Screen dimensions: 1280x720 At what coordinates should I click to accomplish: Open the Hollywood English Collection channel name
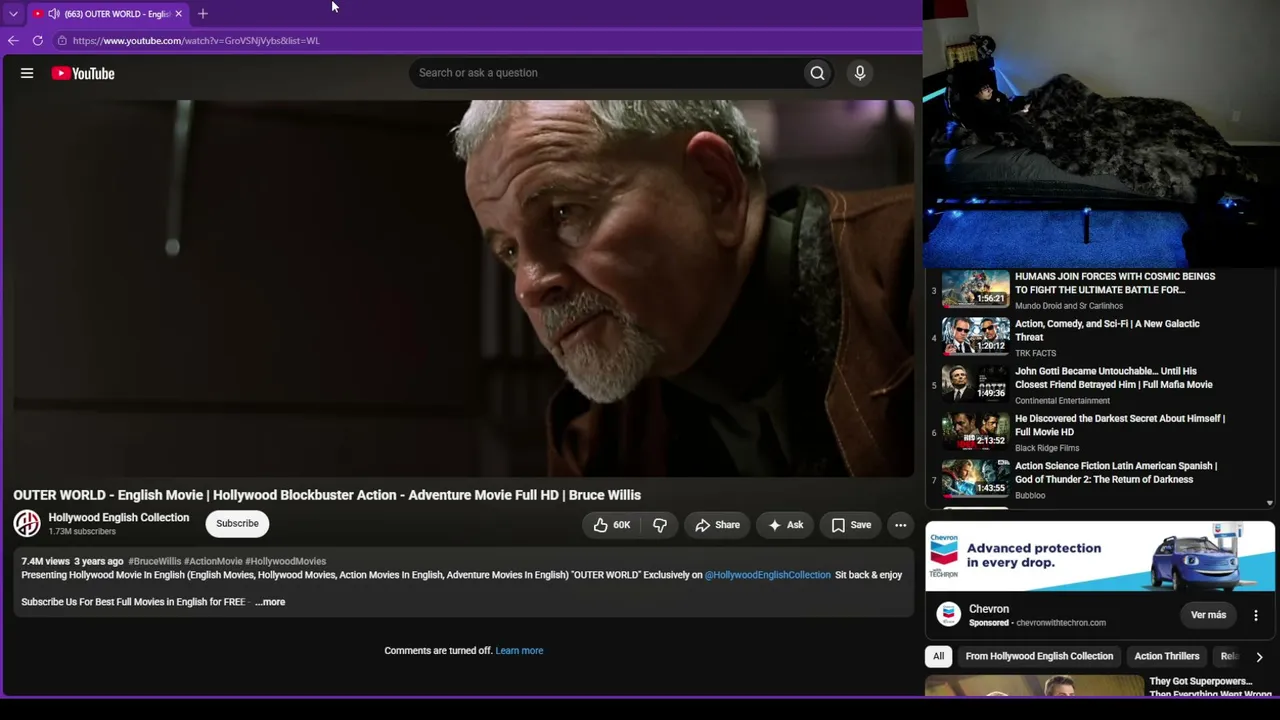click(119, 518)
